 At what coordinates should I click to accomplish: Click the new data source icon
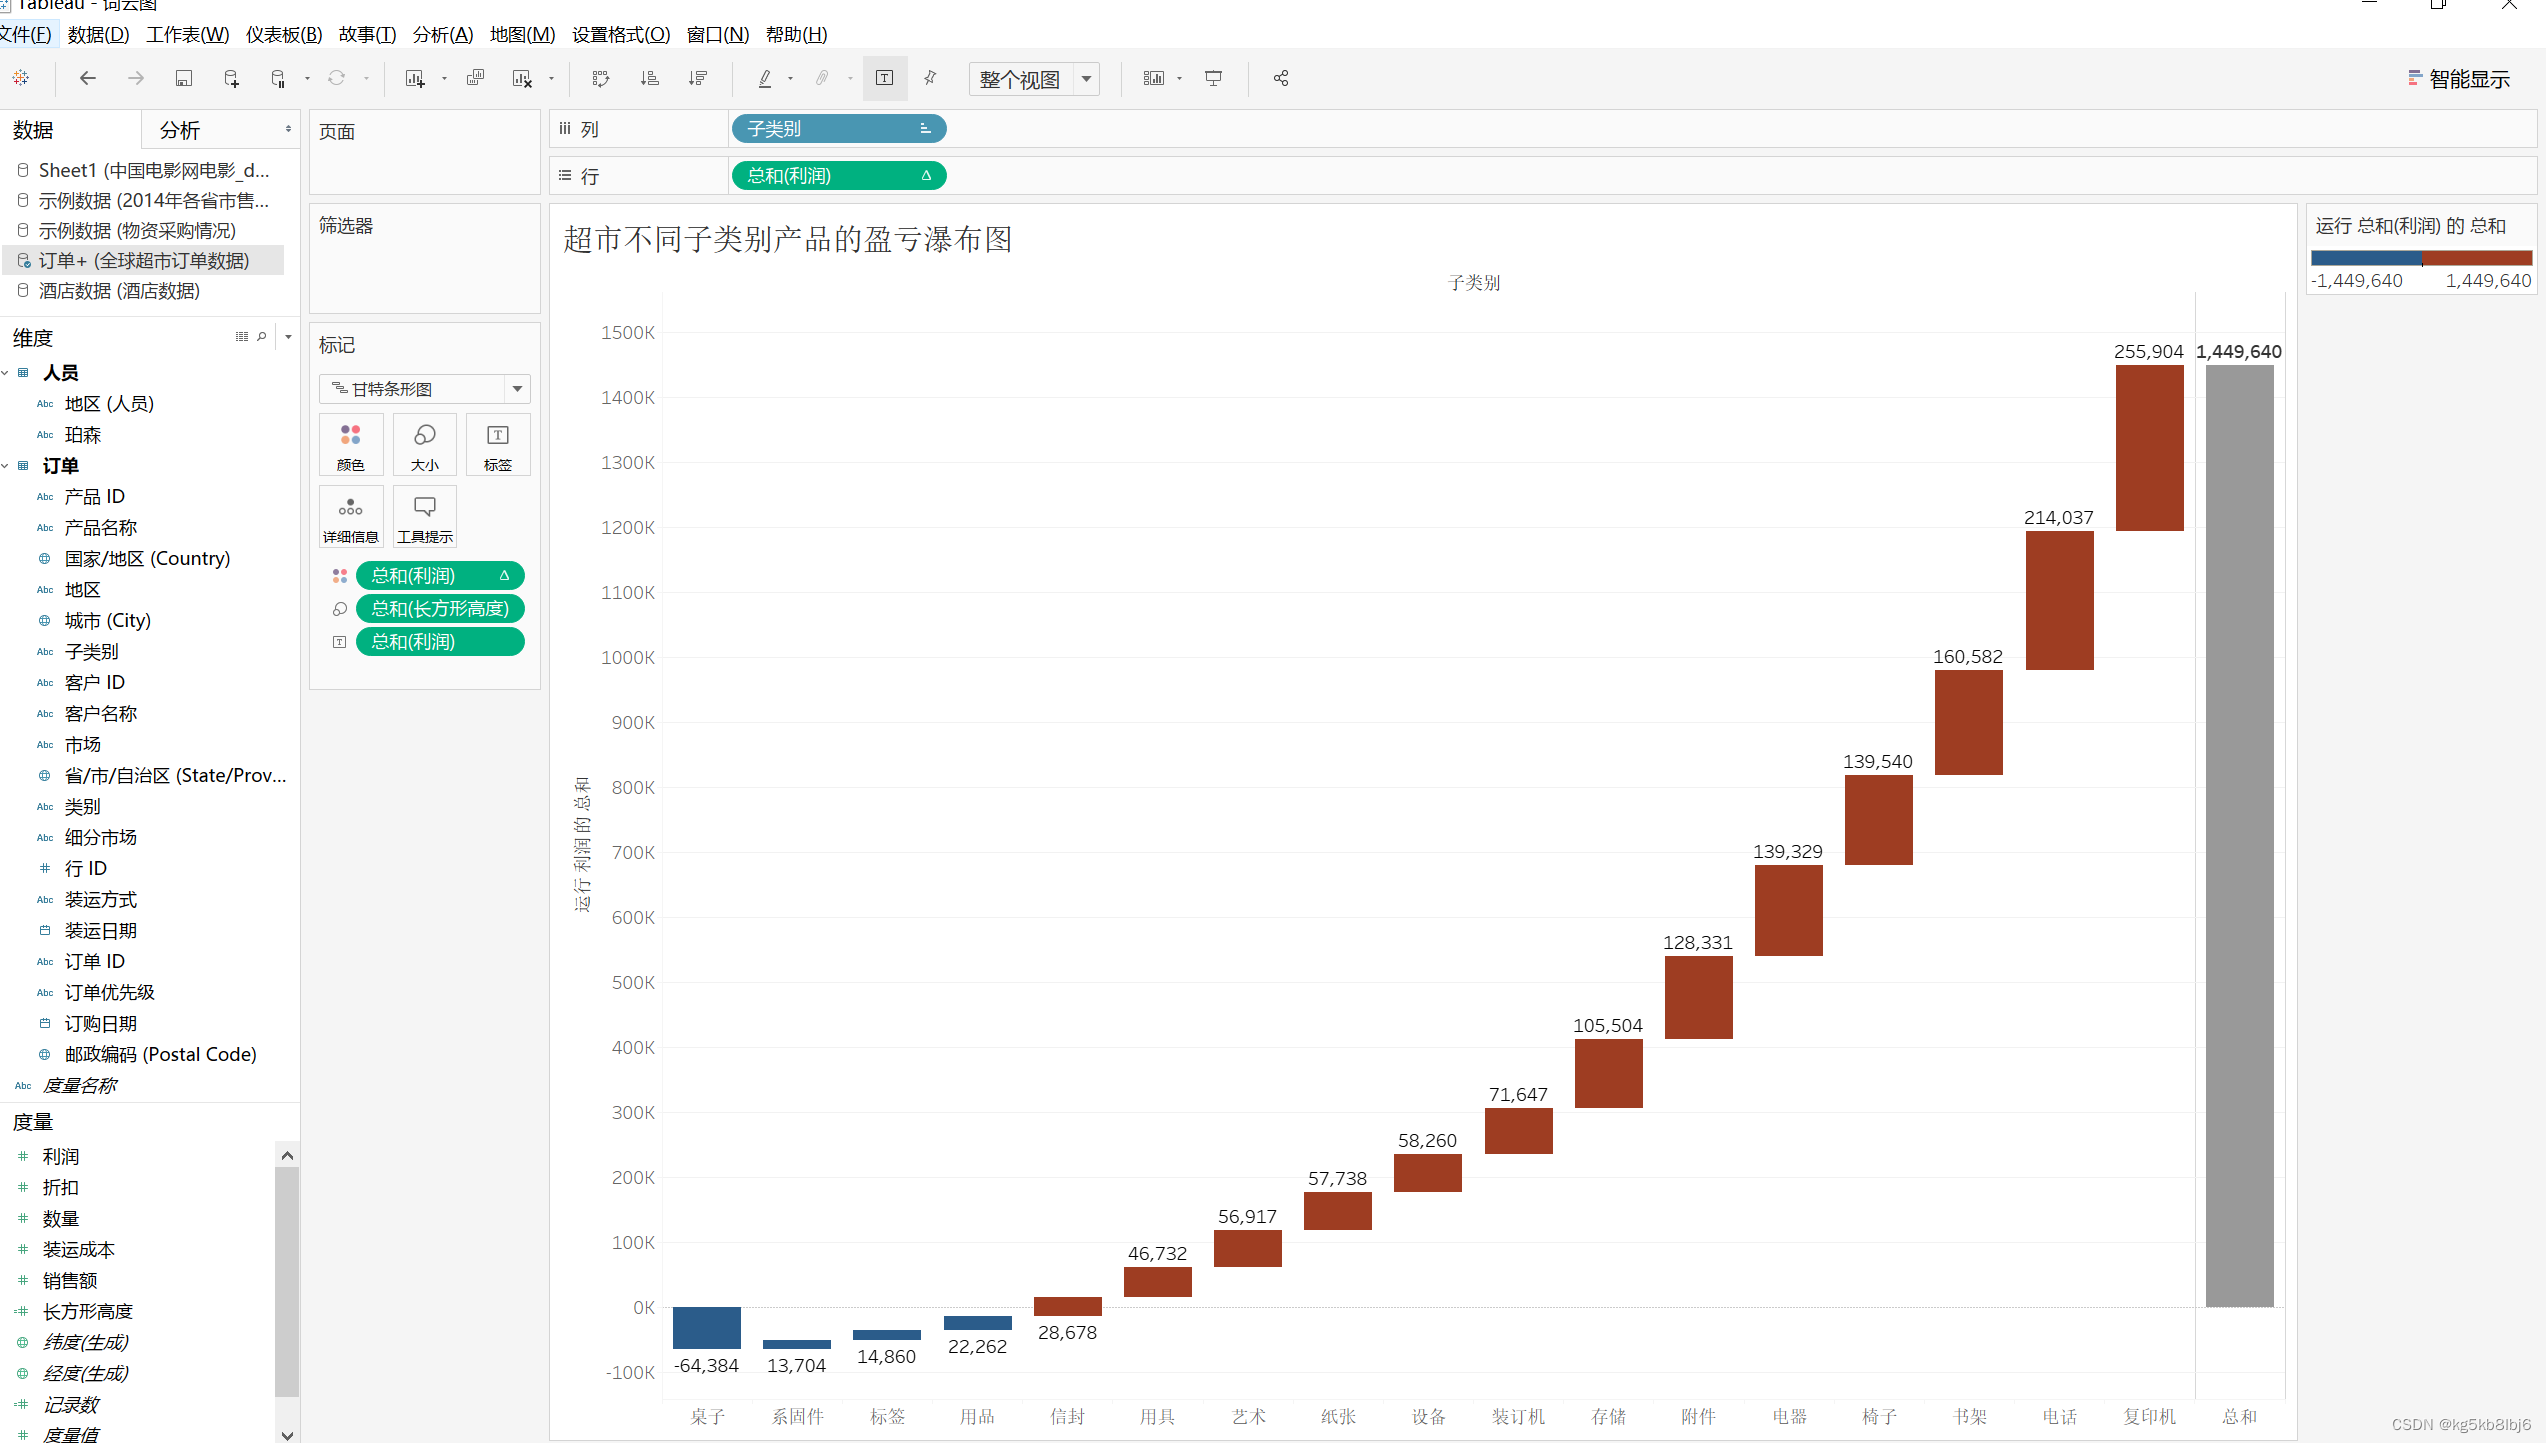pyautogui.click(x=231, y=78)
